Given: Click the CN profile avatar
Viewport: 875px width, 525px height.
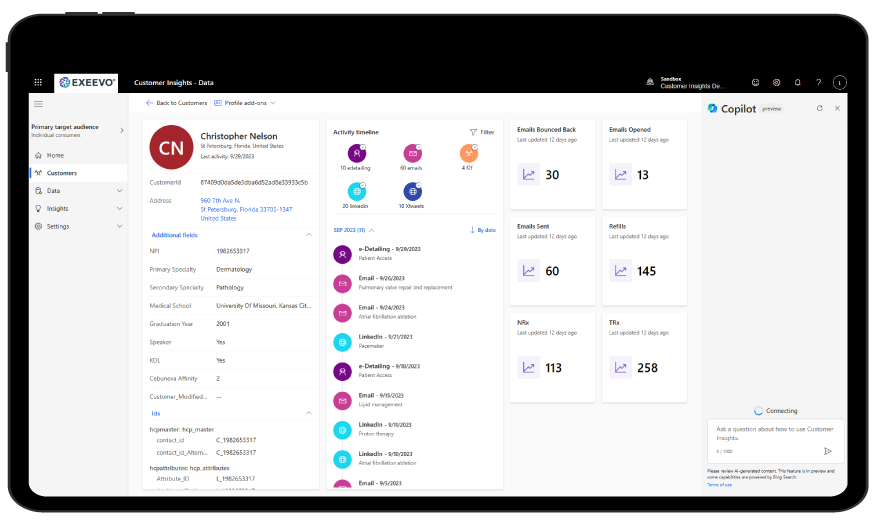Looking at the screenshot, I should pos(171,147).
